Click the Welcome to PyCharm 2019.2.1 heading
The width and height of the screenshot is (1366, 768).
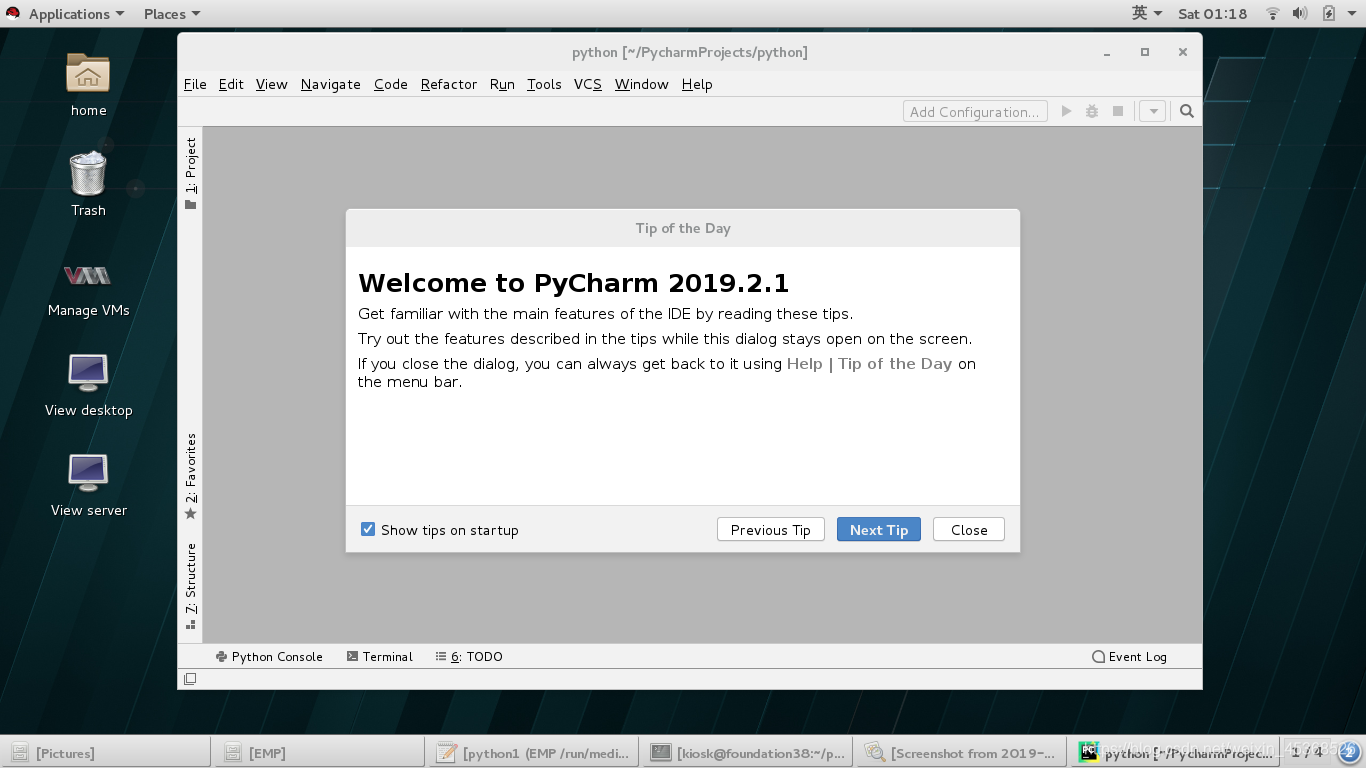point(574,283)
